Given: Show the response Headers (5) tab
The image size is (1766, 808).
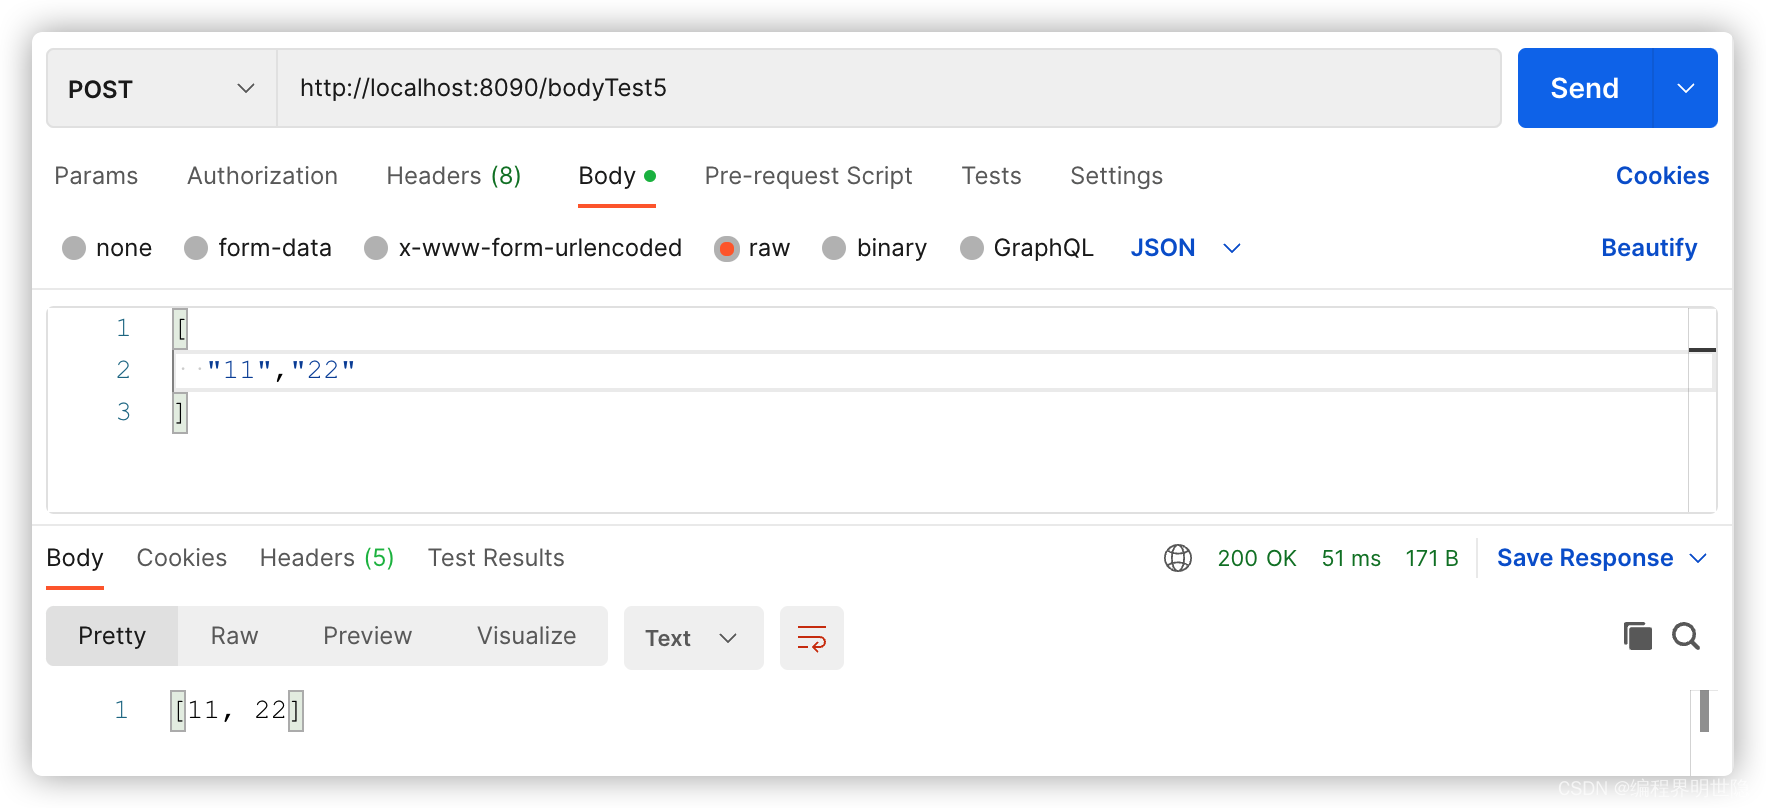Looking at the screenshot, I should point(326,558).
